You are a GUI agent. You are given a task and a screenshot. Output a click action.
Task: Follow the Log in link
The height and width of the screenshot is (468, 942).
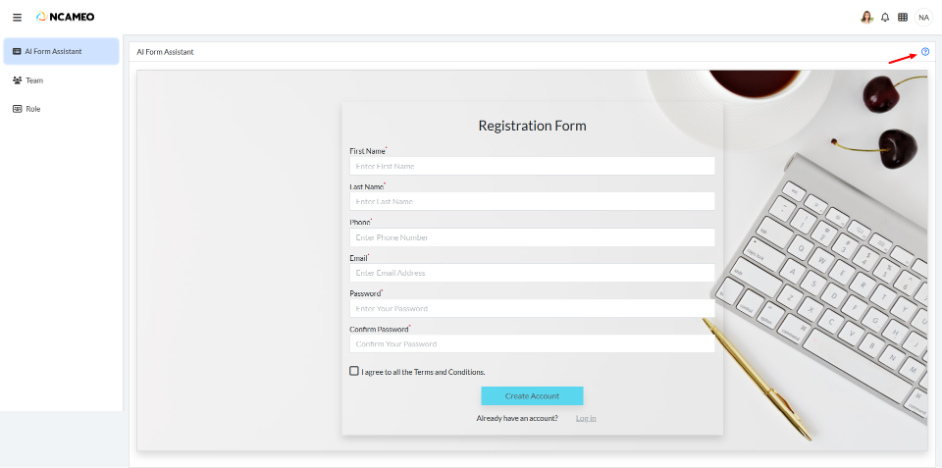tap(586, 418)
